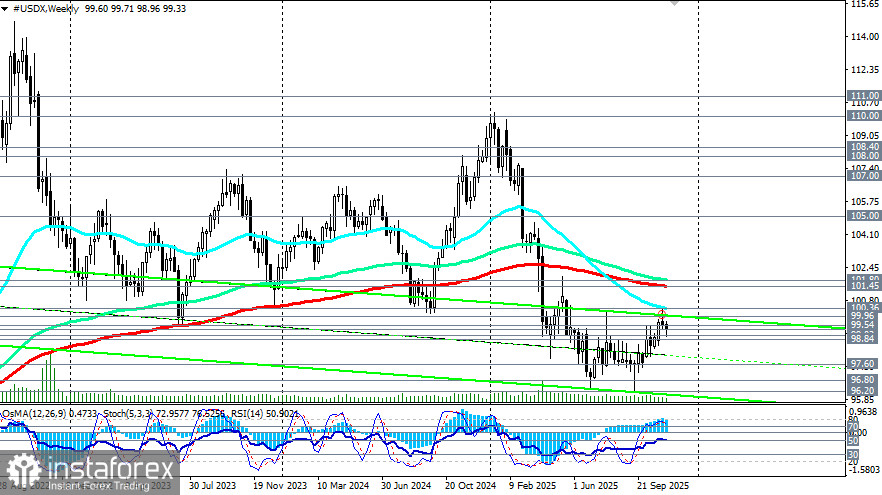Click the #USDX,Weekly chart title text

(x=46, y=8)
